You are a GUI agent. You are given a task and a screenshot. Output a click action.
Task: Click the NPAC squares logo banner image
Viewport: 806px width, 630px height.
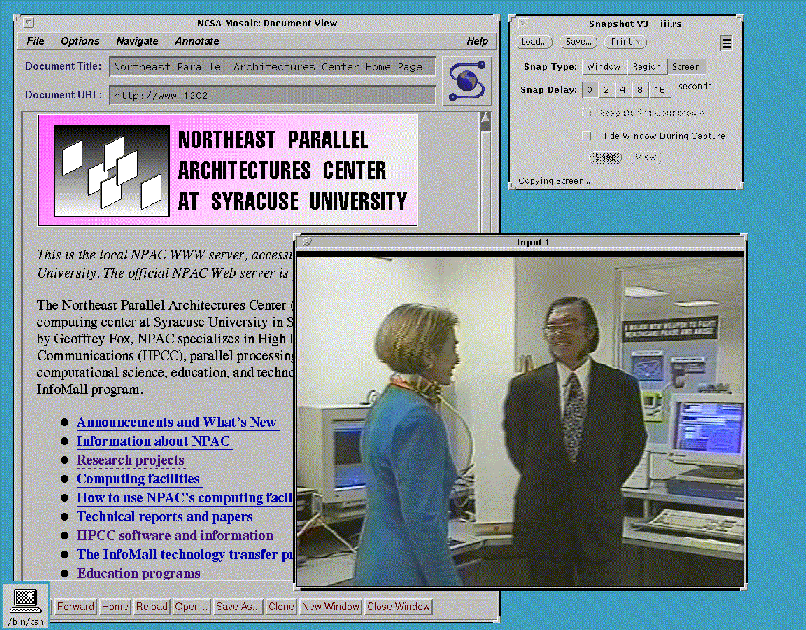(x=228, y=170)
